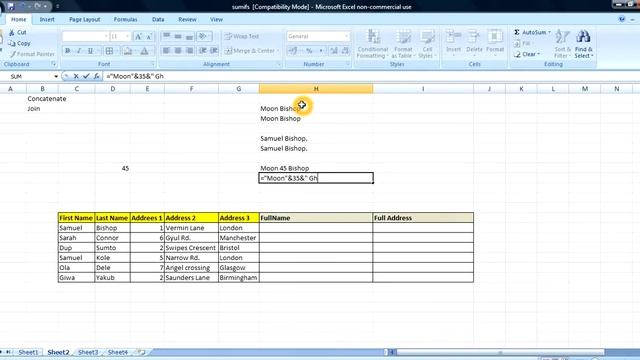The height and width of the screenshot is (360, 640).
Task: Toggle Middle Align
Action: pyautogui.click(x=178, y=37)
